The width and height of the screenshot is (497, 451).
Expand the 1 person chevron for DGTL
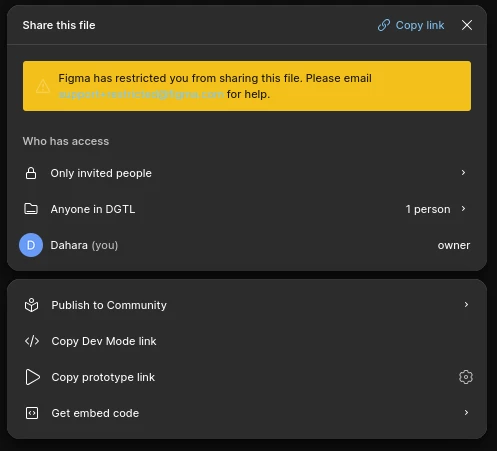(463, 209)
